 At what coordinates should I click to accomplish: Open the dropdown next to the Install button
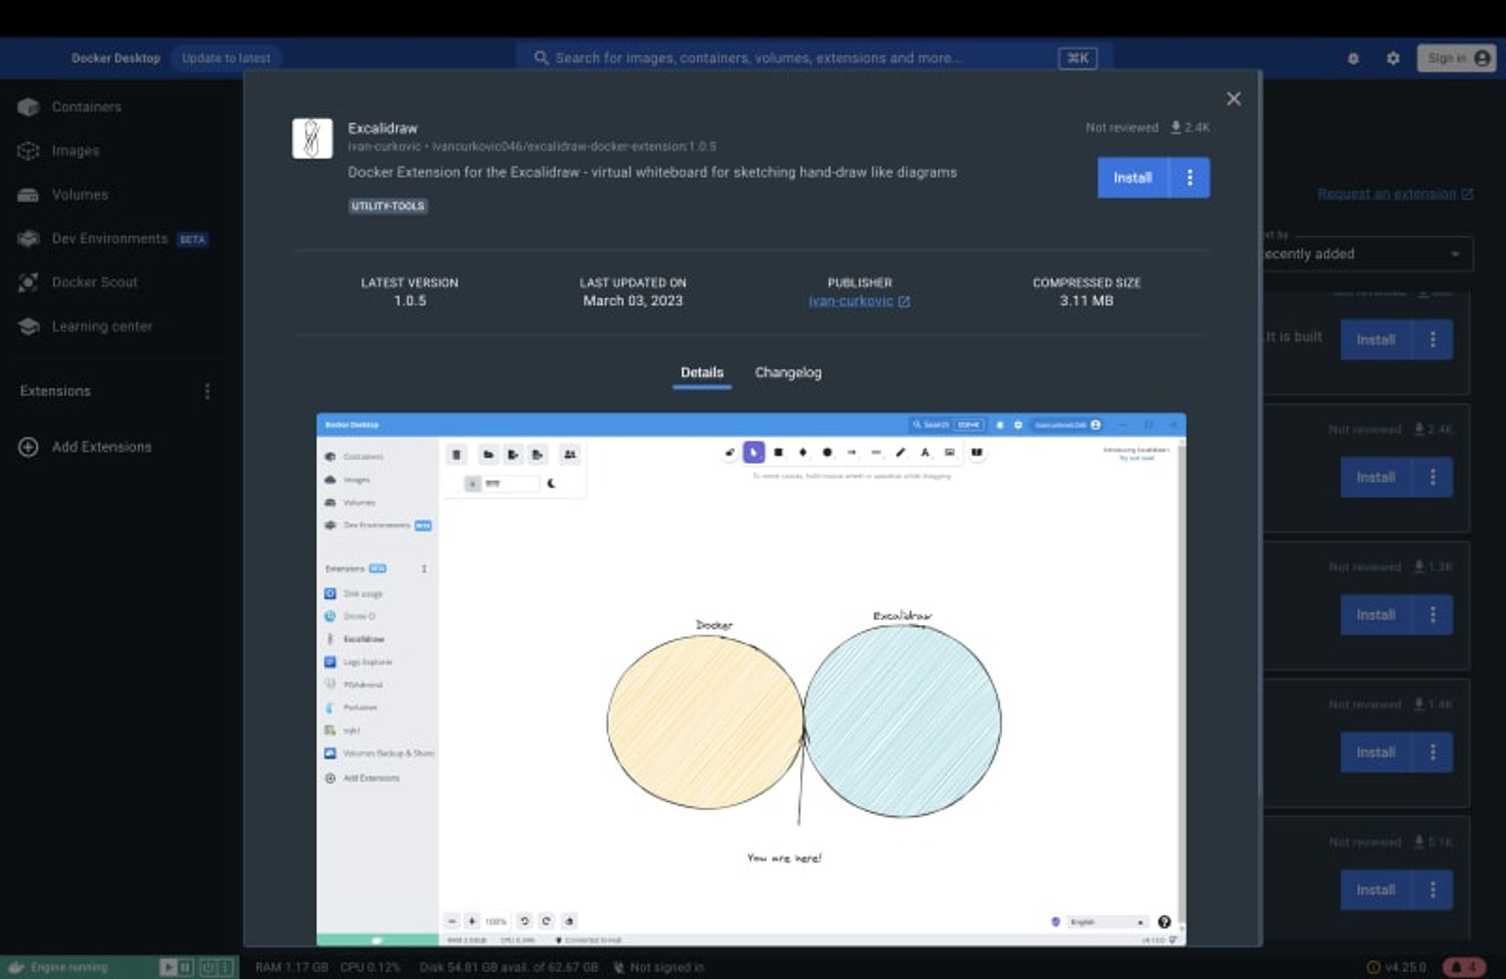1189,177
